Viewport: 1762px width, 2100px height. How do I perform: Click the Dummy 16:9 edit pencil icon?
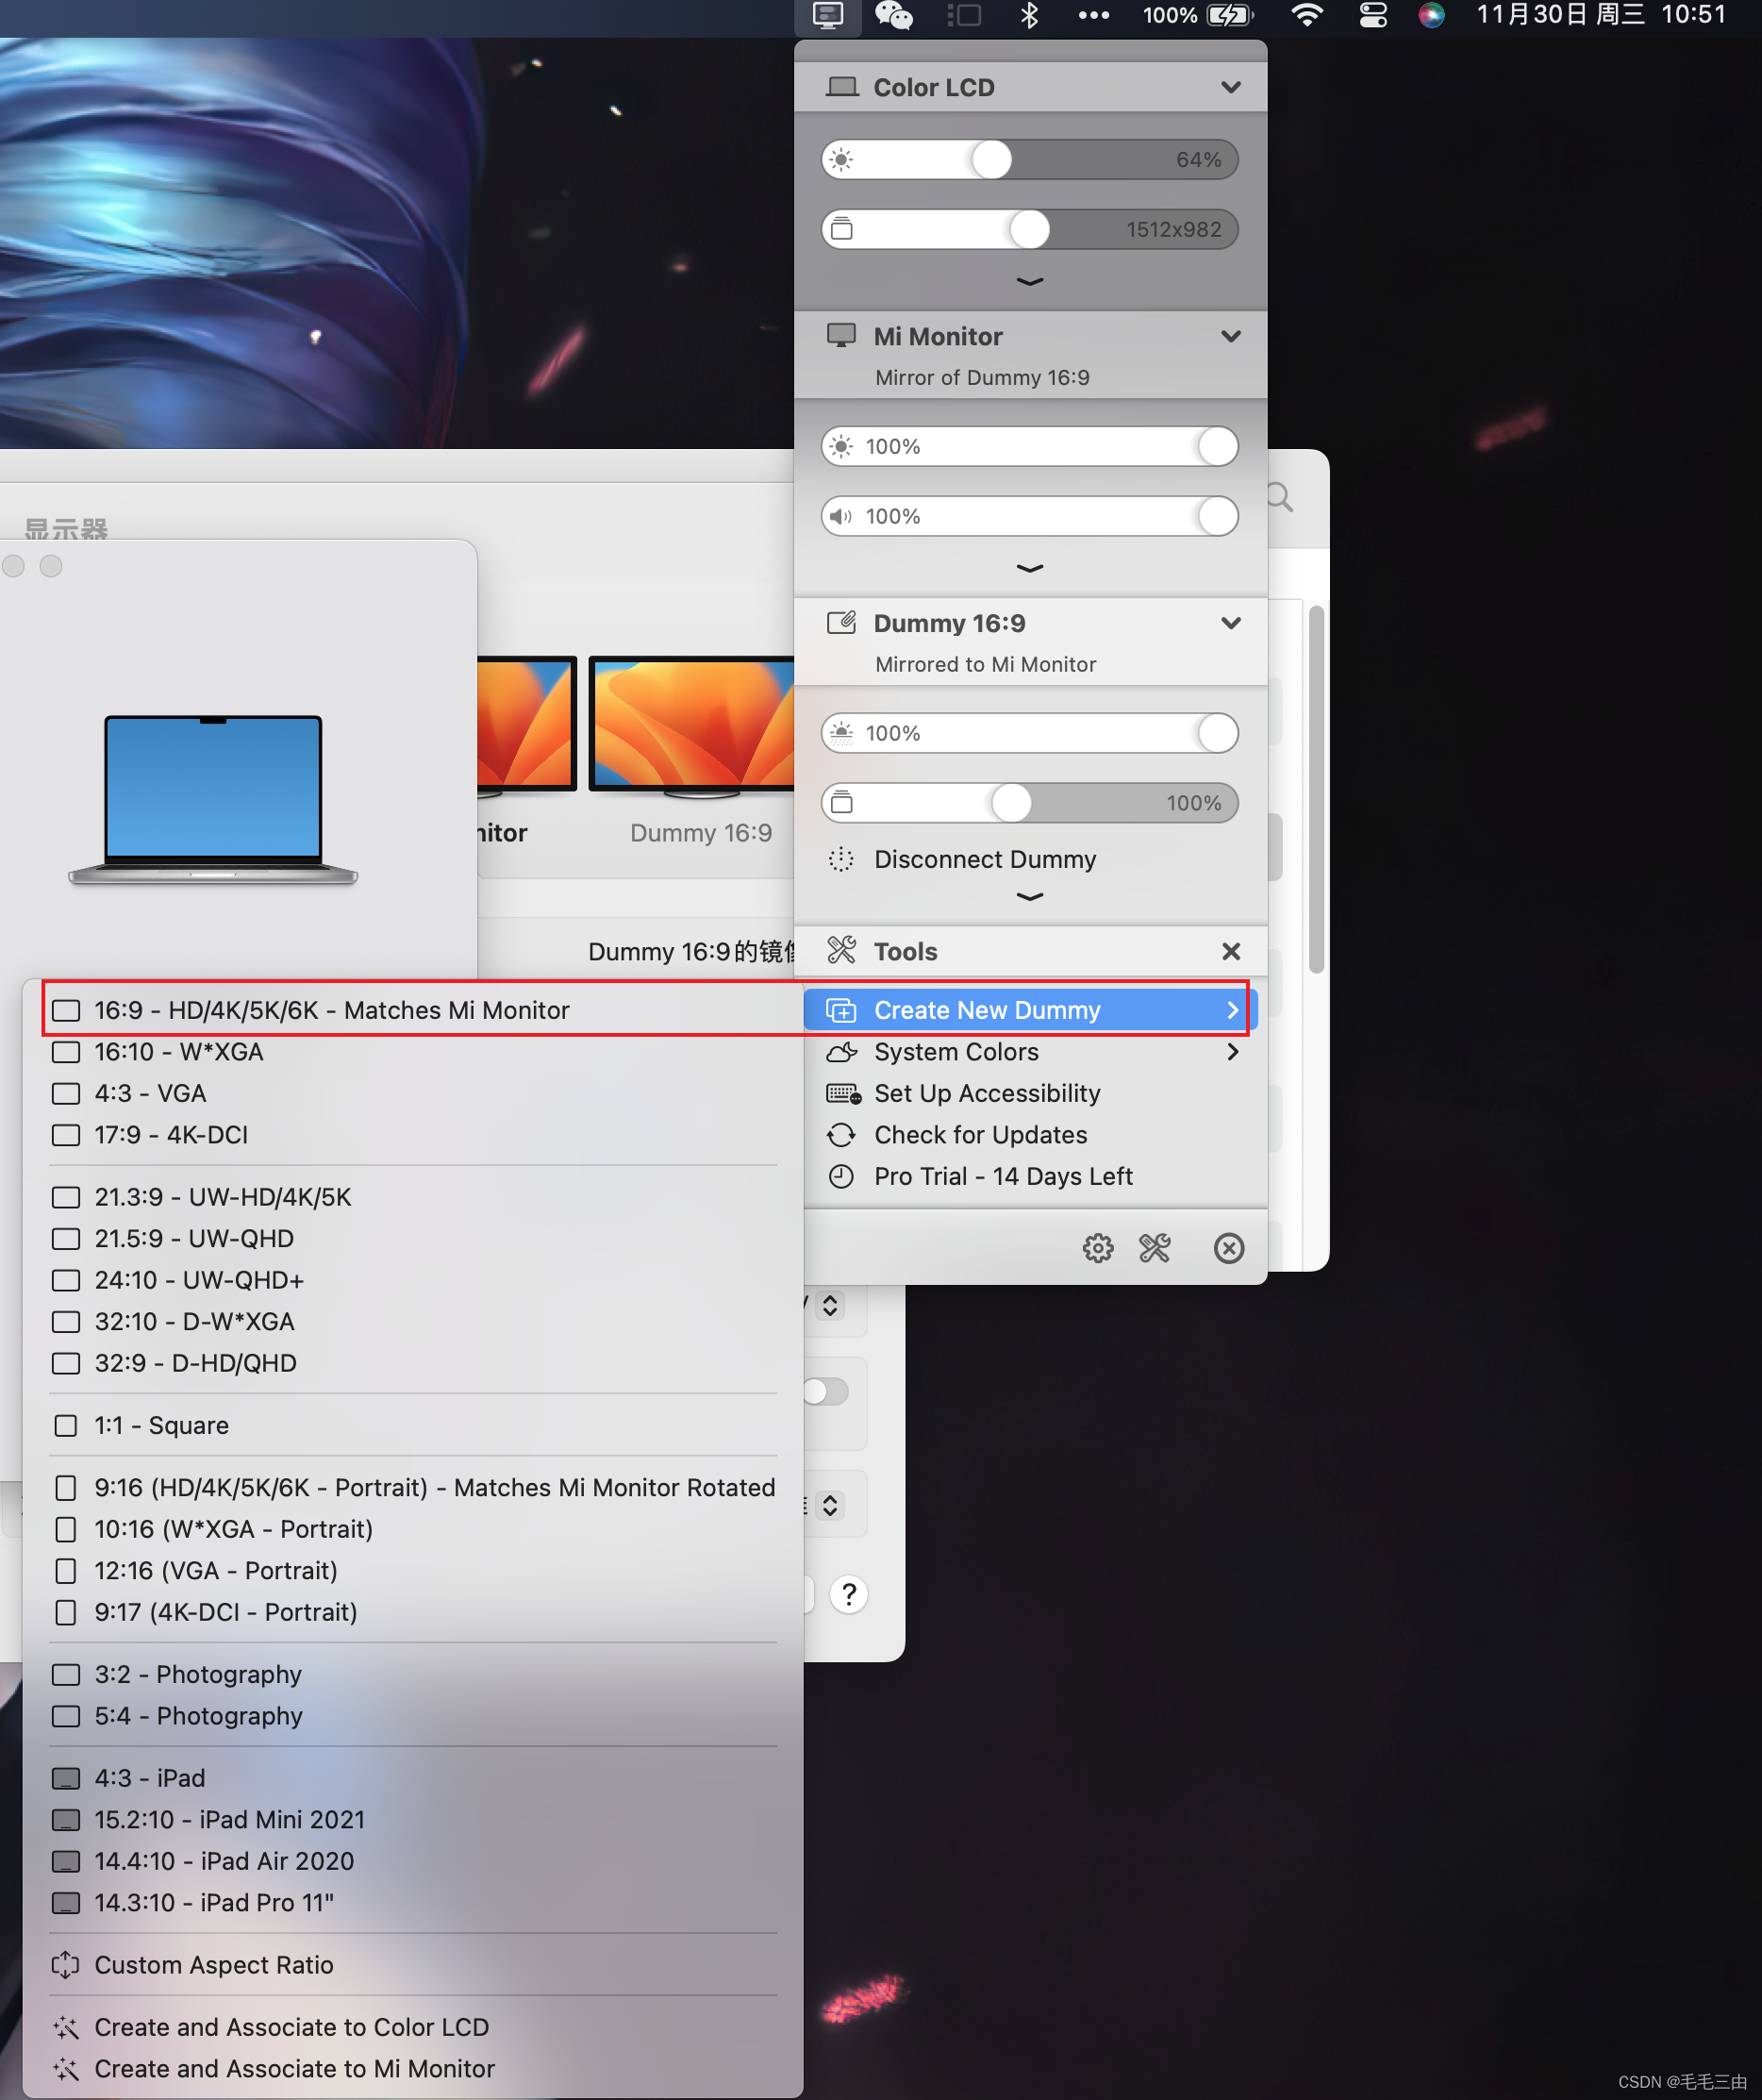pyautogui.click(x=841, y=622)
